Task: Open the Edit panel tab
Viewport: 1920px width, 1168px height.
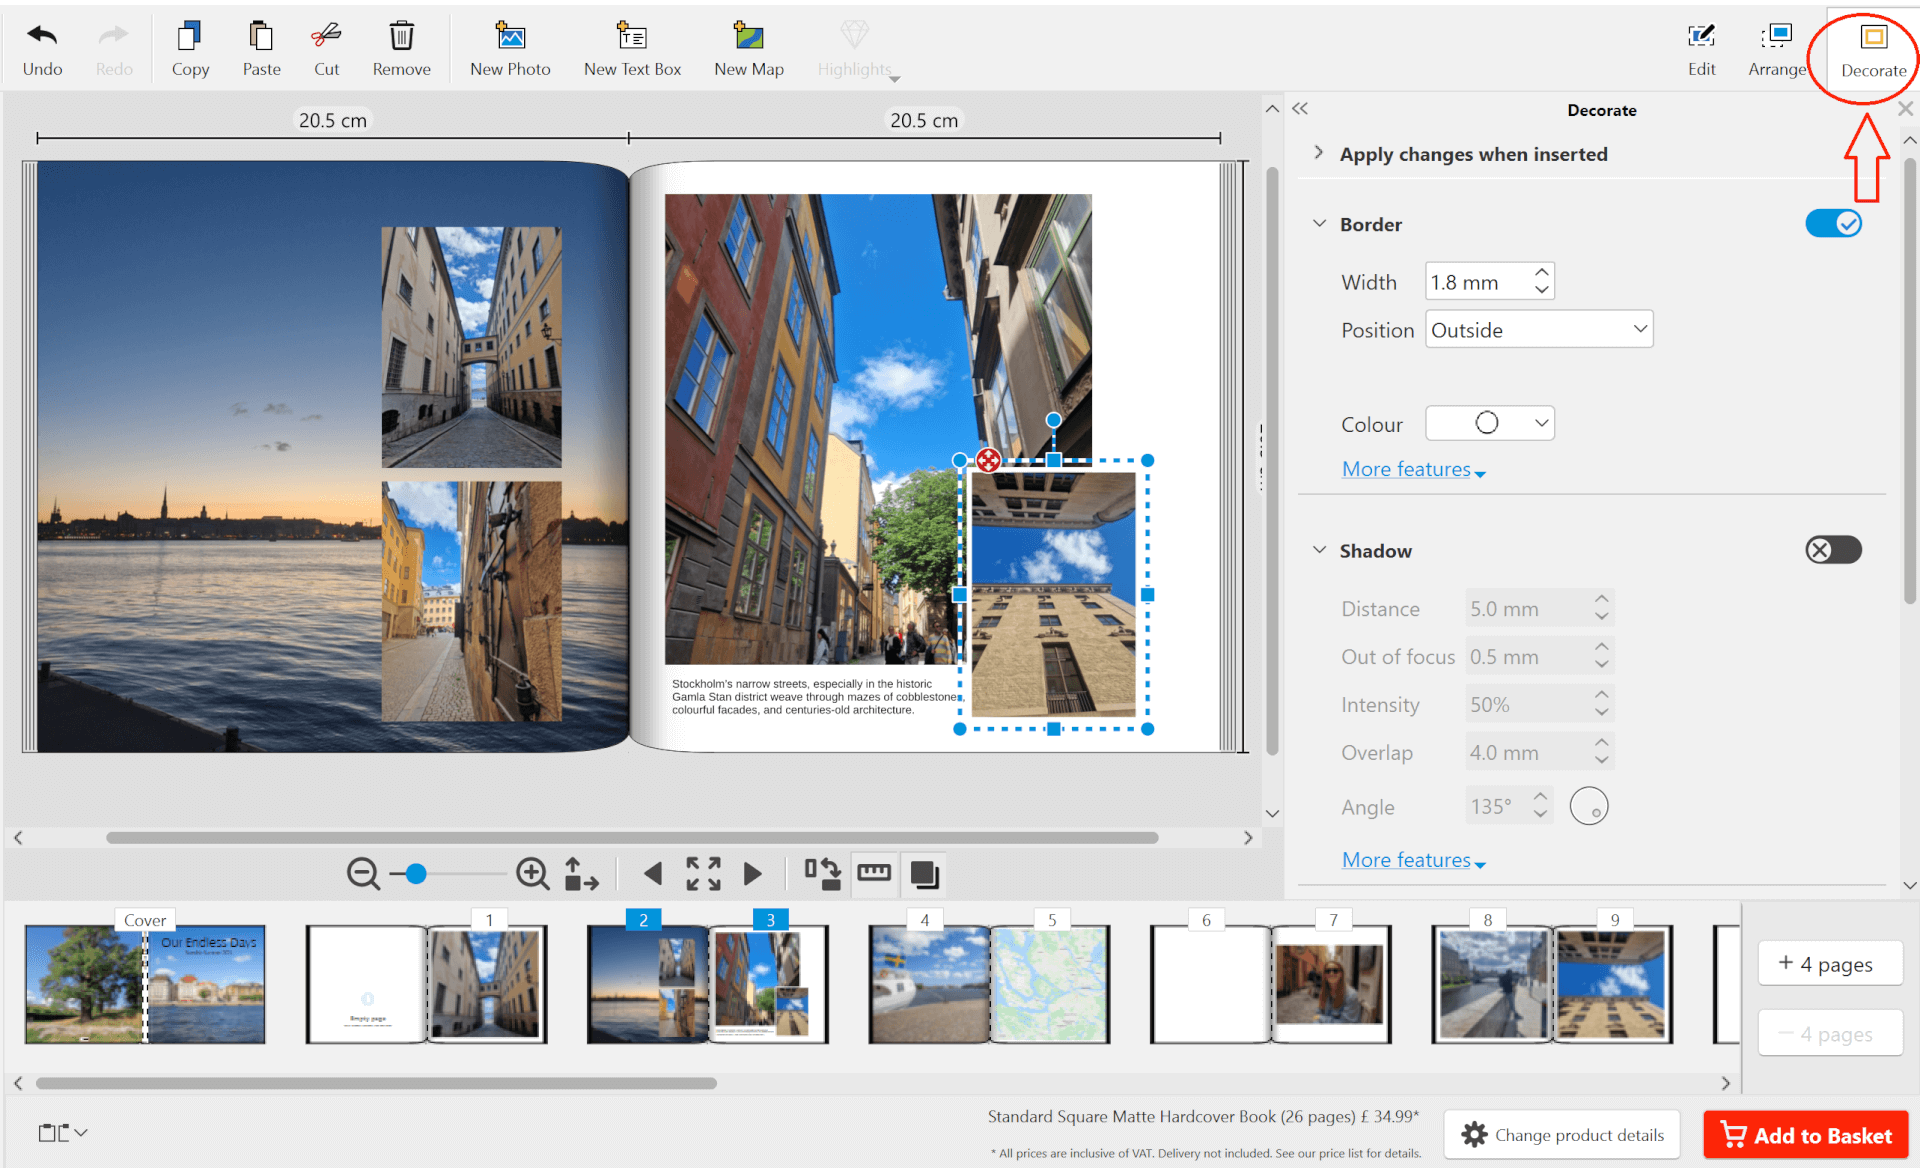Action: 1701,48
